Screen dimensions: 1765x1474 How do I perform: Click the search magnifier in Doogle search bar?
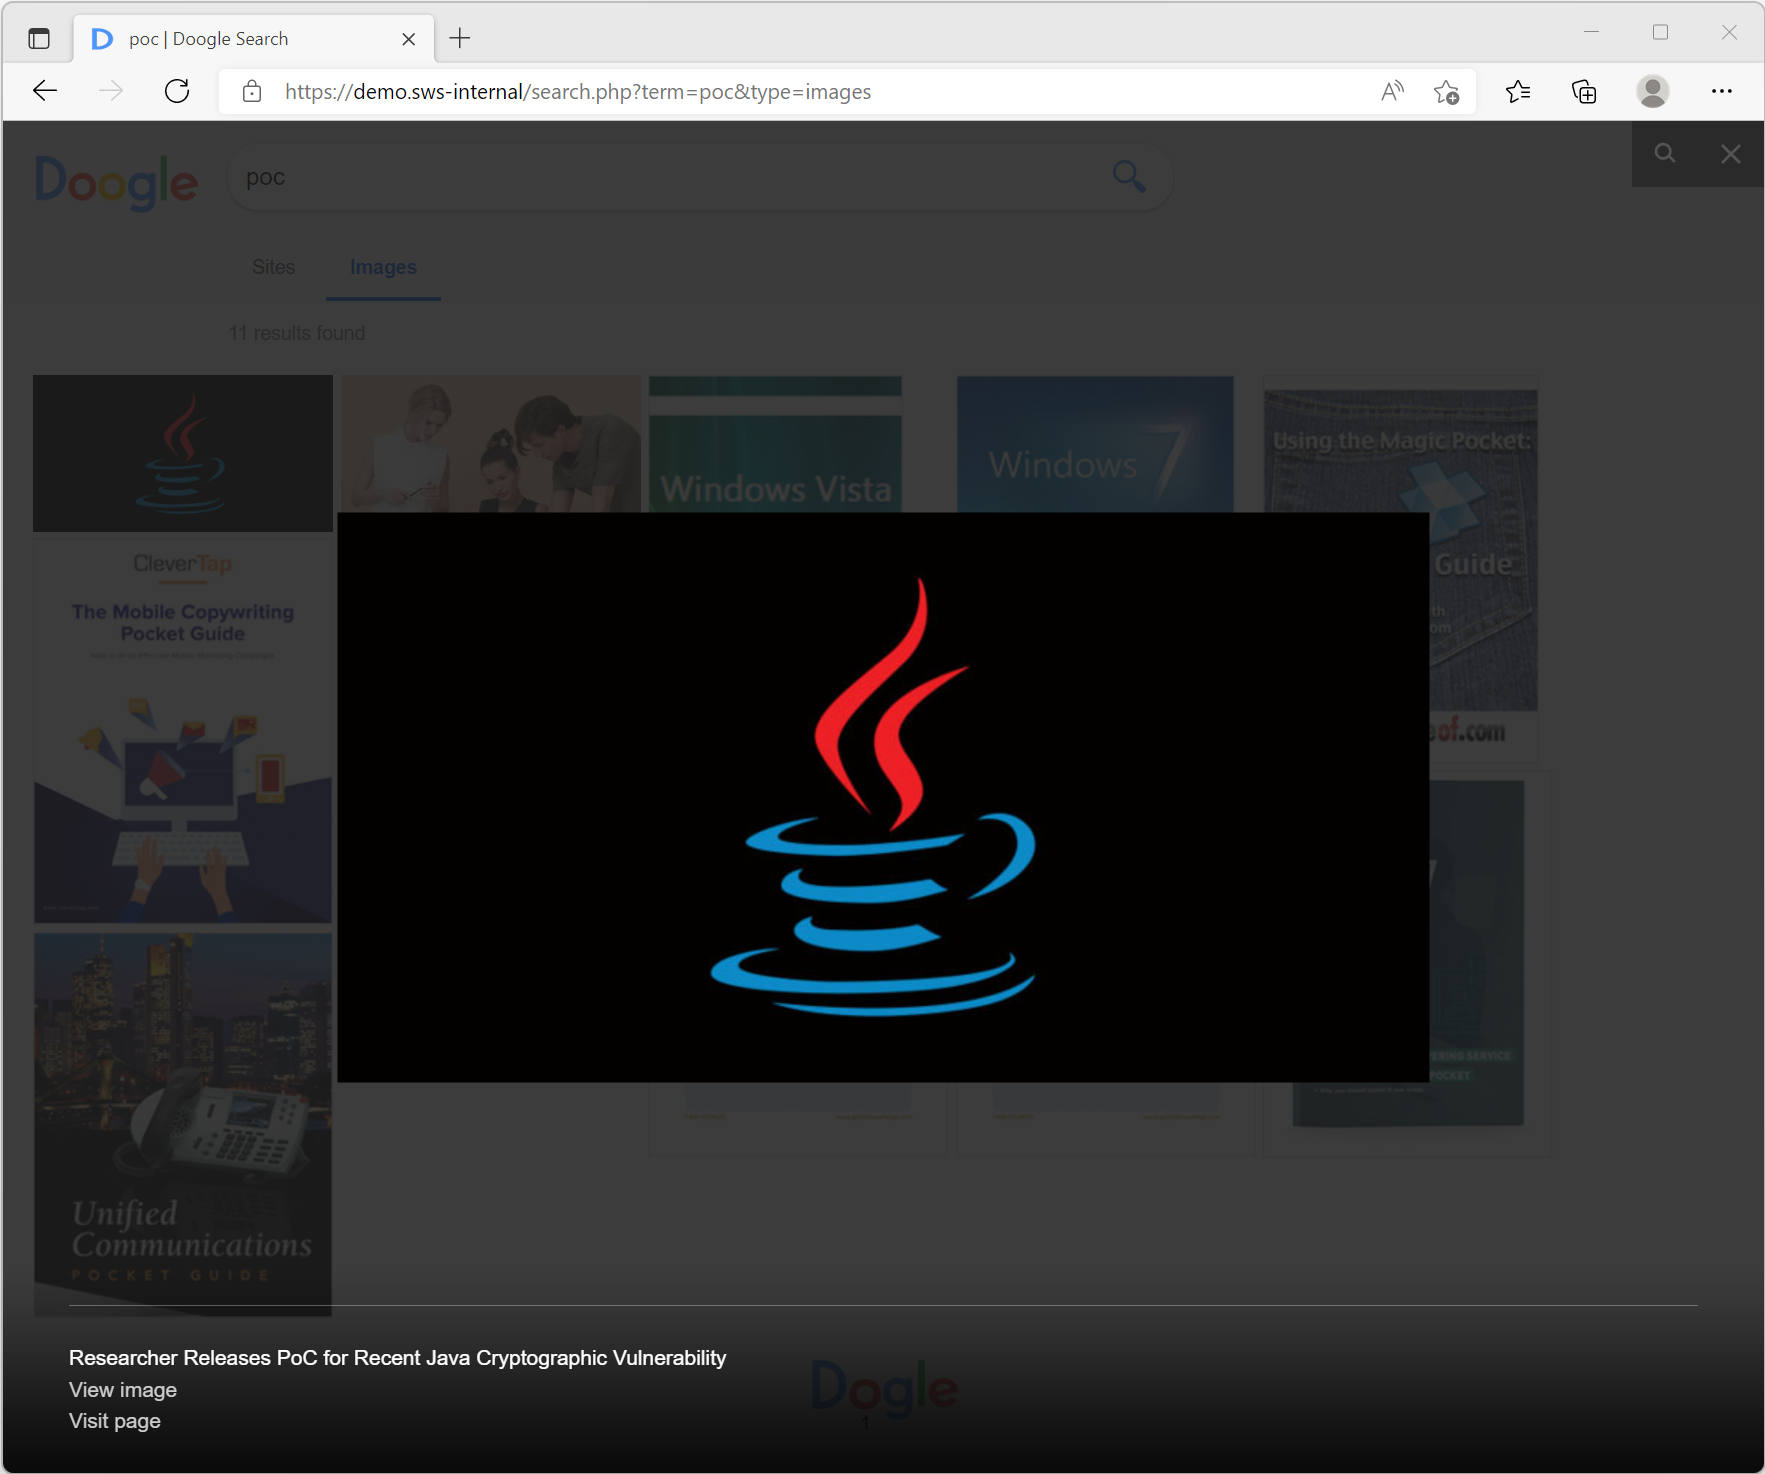click(1128, 177)
